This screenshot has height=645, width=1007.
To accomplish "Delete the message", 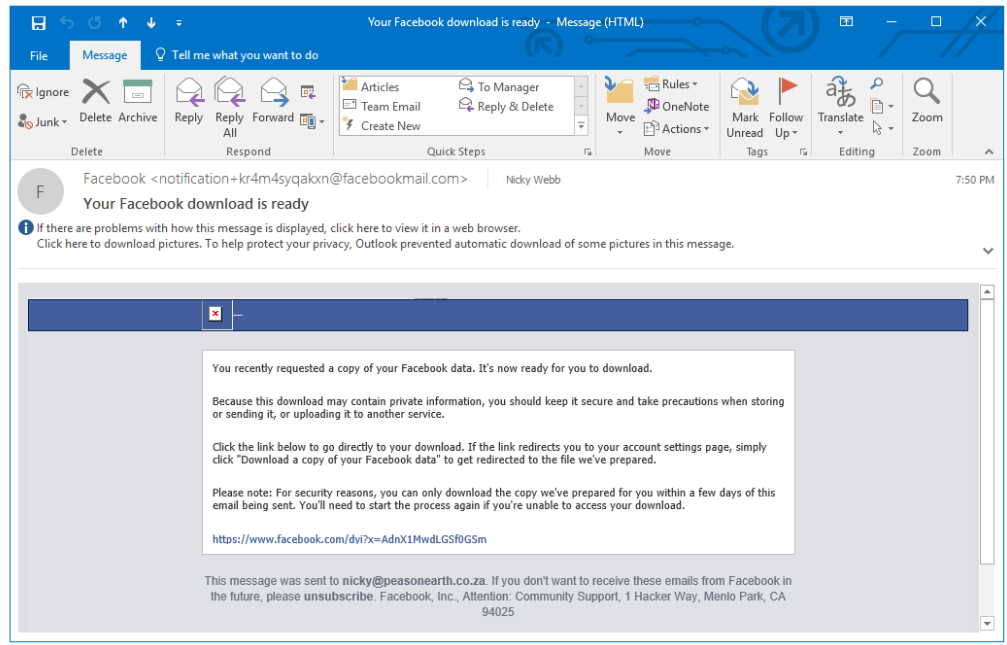I will click(96, 101).
